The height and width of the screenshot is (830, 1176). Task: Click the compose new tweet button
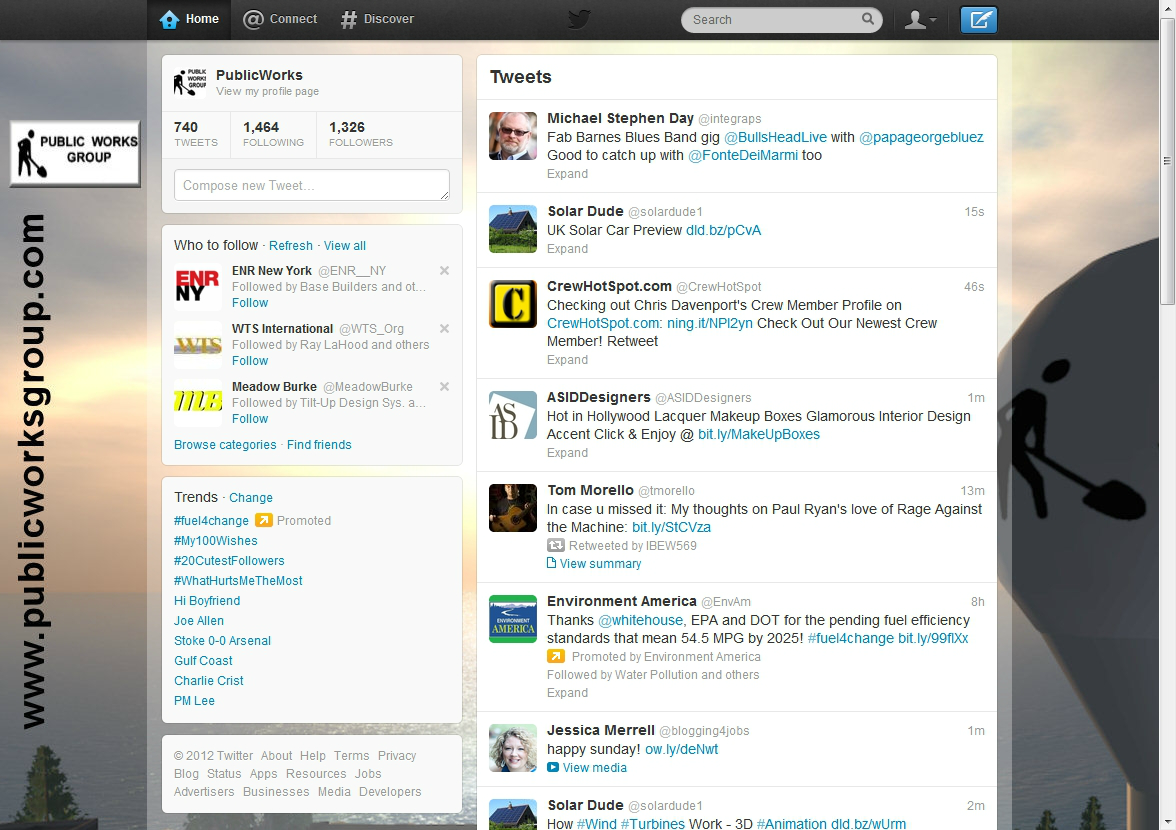click(x=979, y=19)
